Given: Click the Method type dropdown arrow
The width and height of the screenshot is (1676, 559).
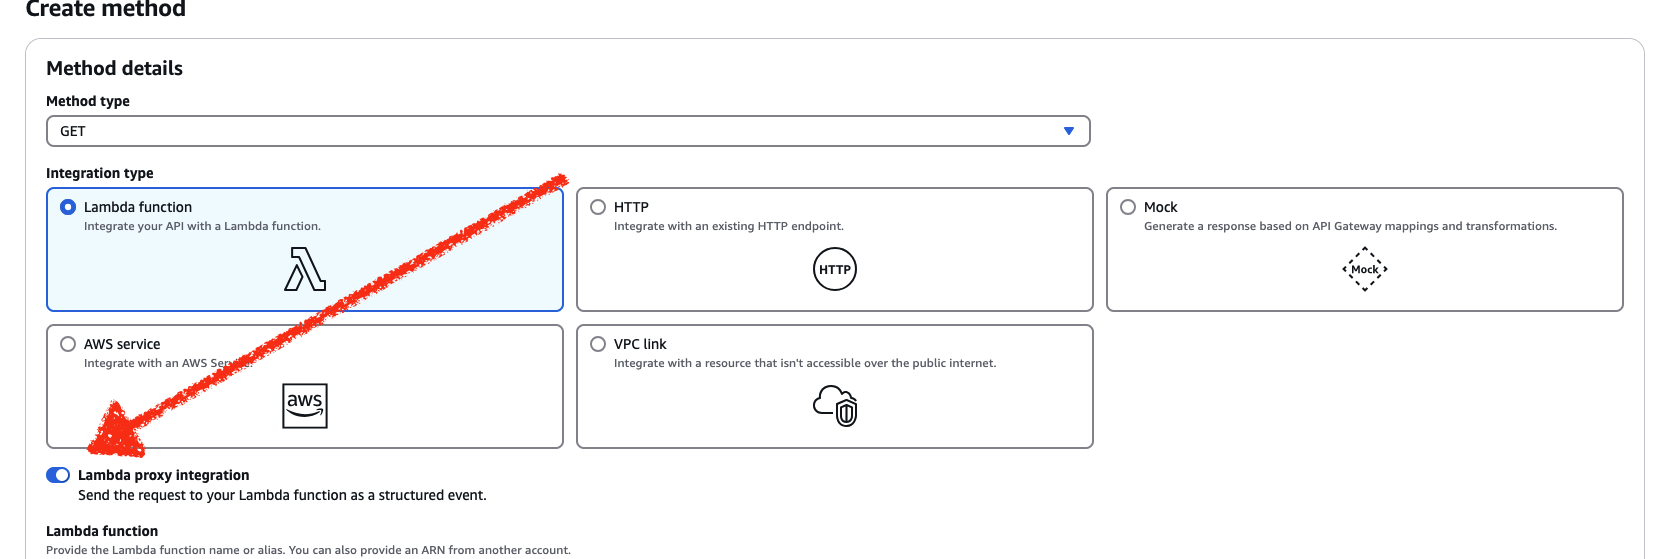Looking at the screenshot, I should click(1069, 131).
